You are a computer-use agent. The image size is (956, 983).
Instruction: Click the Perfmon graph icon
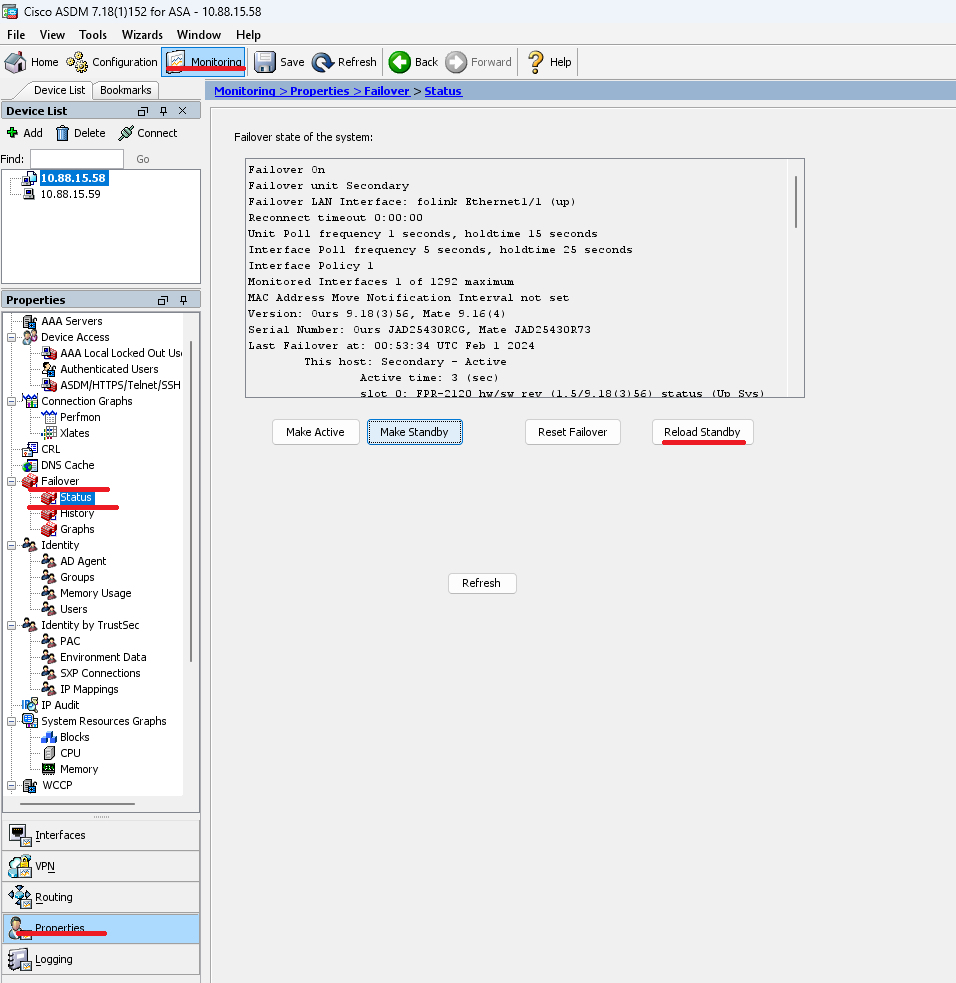tap(49, 417)
